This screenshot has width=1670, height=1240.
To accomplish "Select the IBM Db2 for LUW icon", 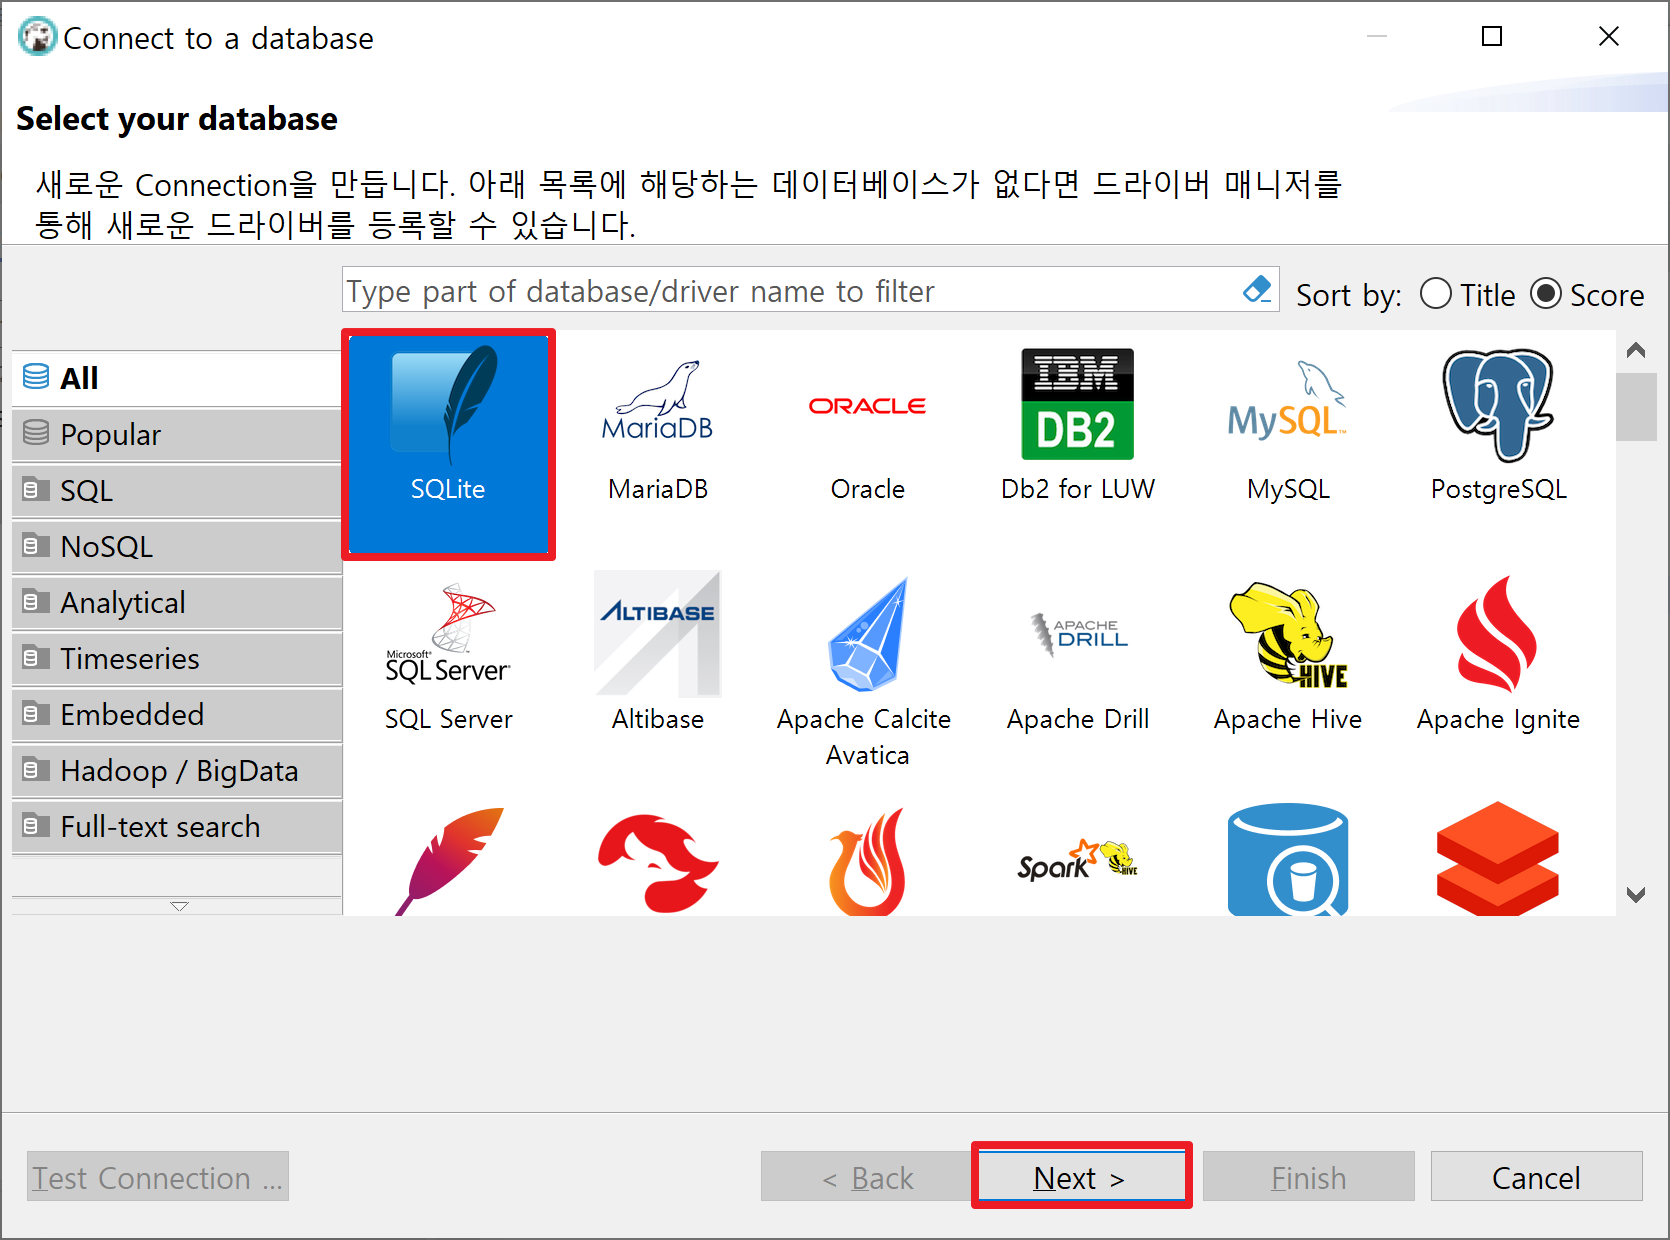I will [x=1077, y=404].
